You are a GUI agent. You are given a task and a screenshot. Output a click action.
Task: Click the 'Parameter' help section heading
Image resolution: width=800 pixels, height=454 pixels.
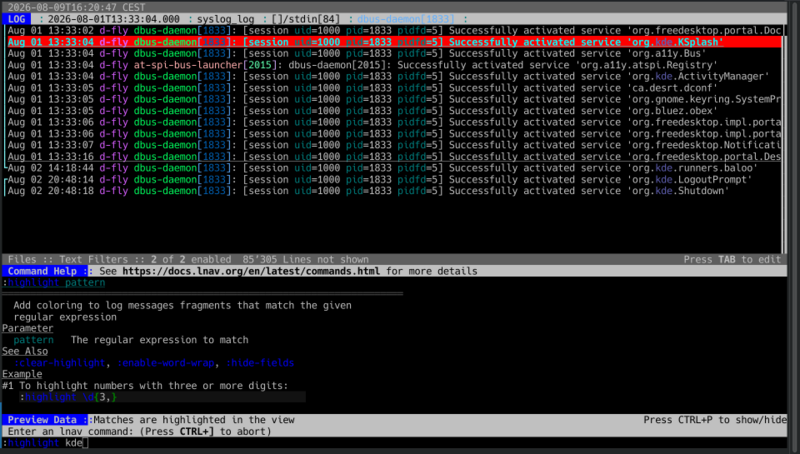pos(28,329)
